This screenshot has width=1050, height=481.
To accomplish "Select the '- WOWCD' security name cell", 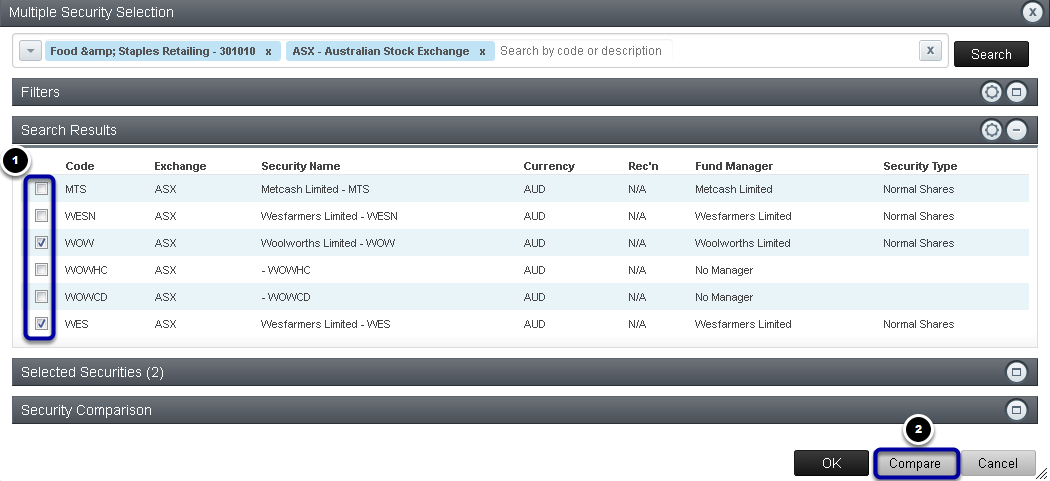I will (x=286, y=297).
